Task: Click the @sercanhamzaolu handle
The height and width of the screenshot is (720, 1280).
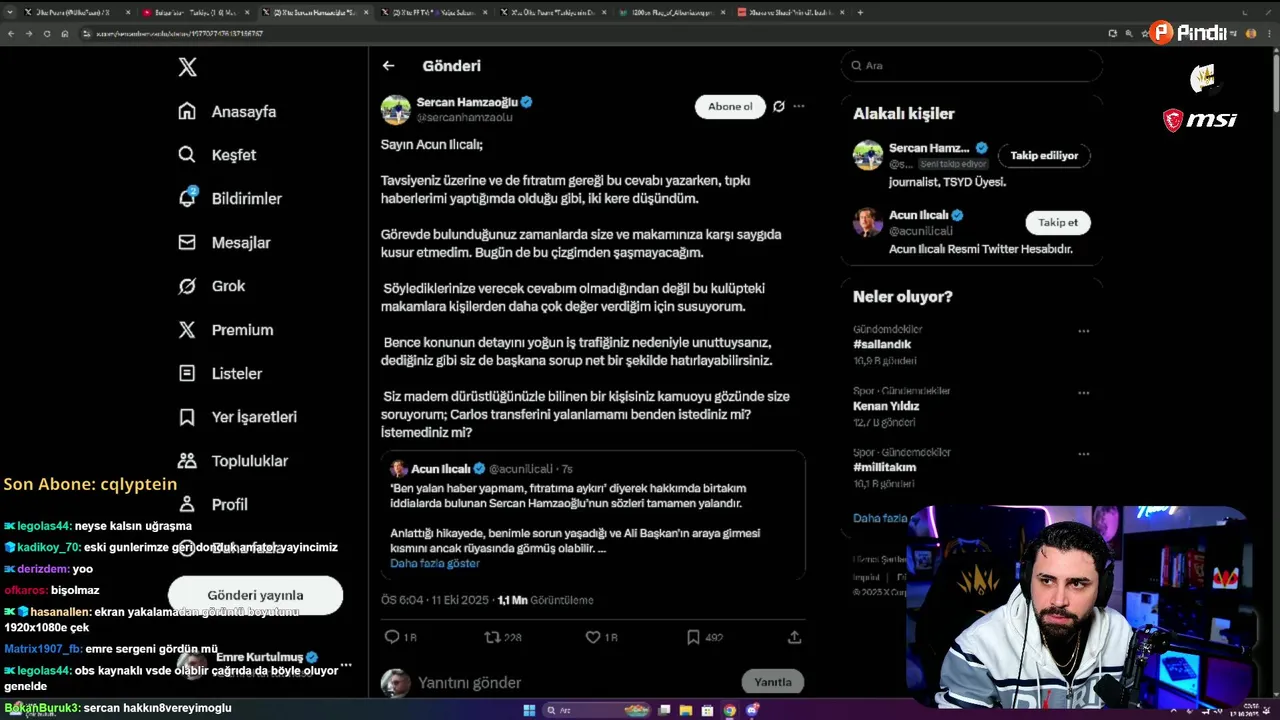Action: (464, 117)
